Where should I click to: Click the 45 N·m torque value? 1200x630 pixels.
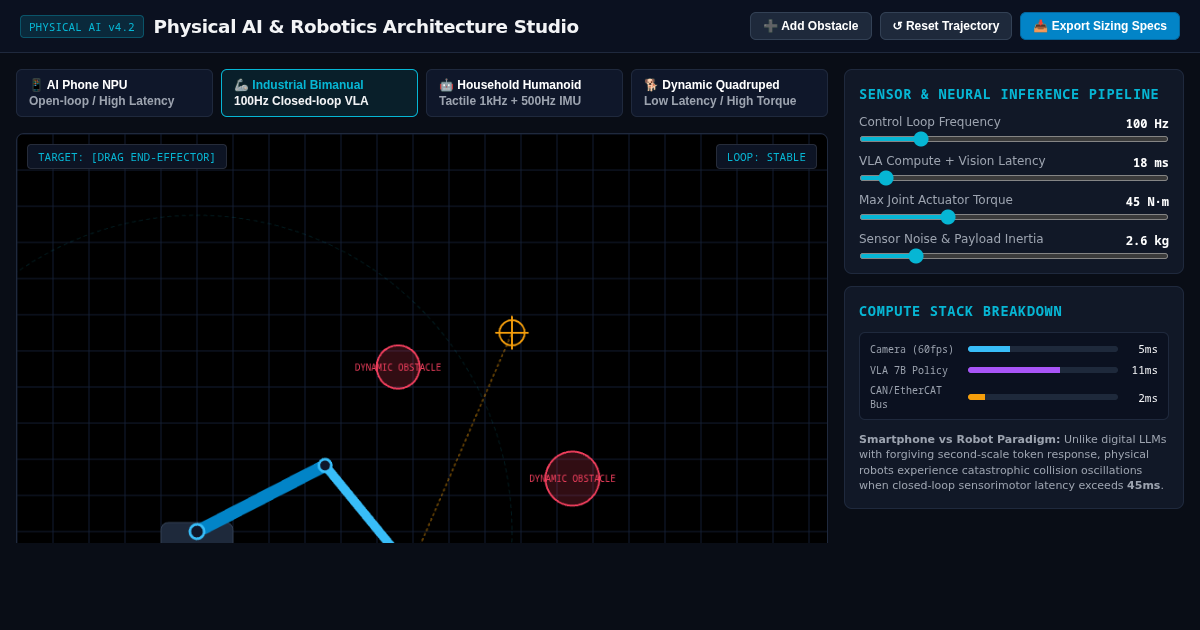click(1147, 202)
